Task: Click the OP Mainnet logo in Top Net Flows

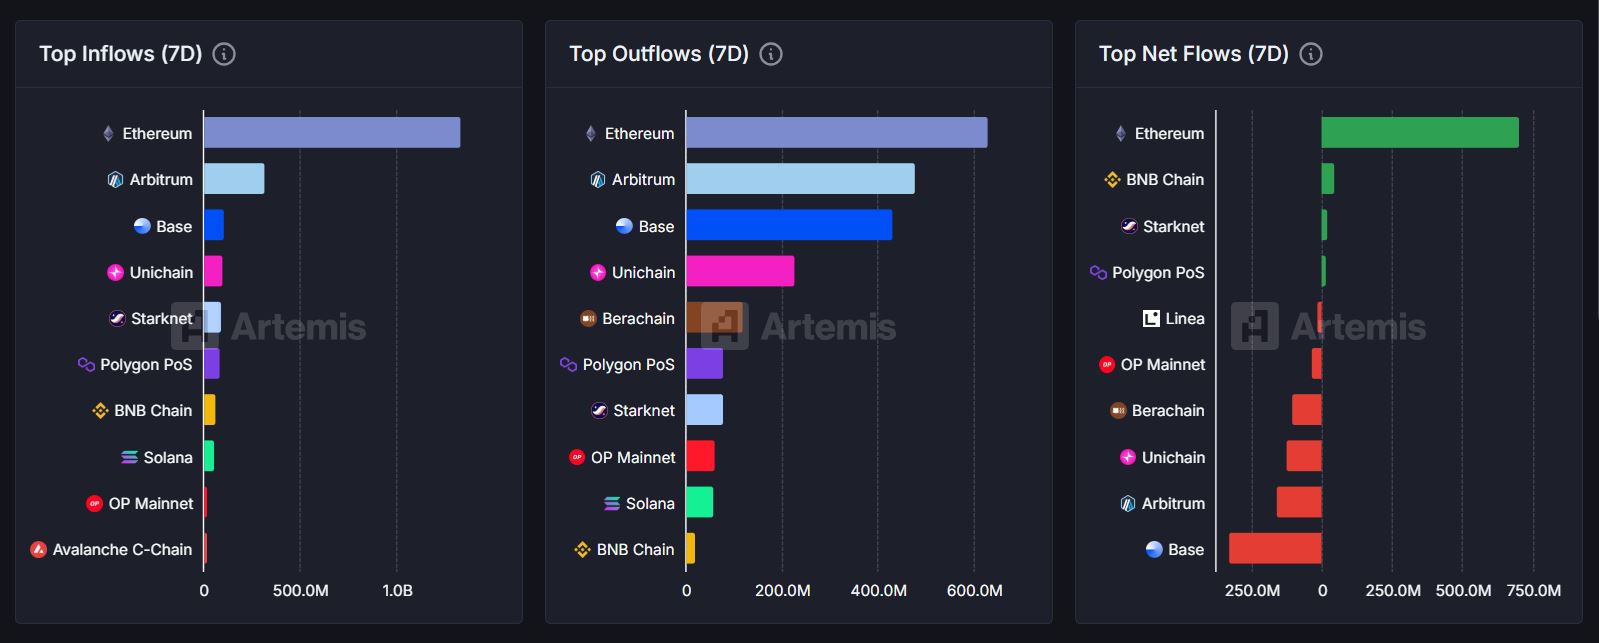Action: pyautogui.click(x=1107, y=365)
